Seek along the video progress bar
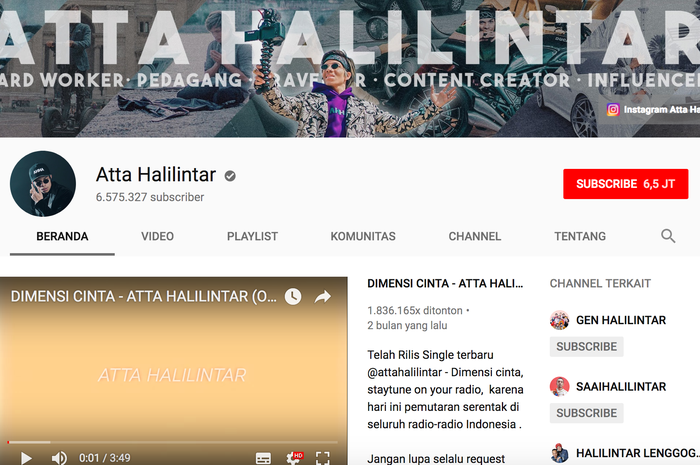This screenshot has width=700, height=465. pos(172,442)
